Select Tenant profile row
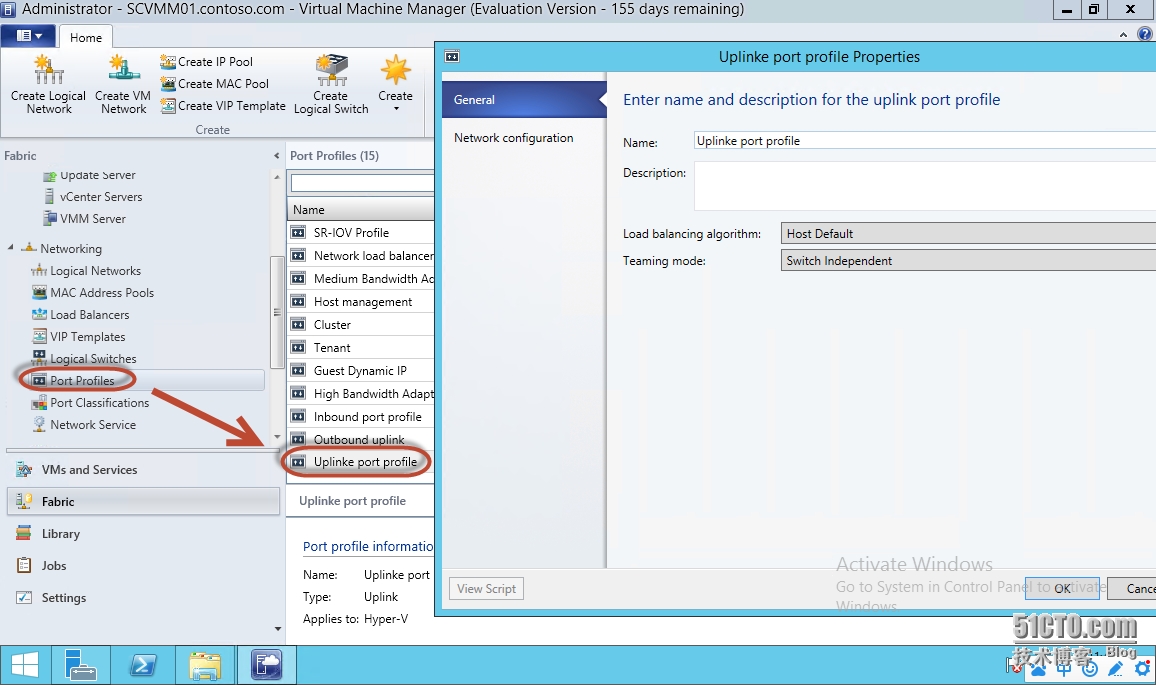Image resolution: width=1156 pixels, height=685 pixels. point(361,347)
